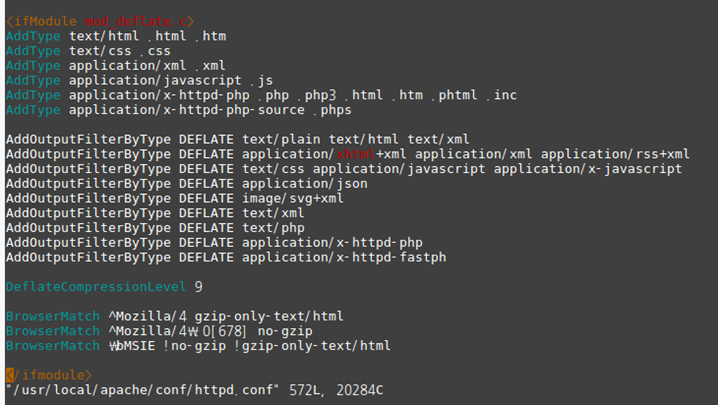
Task: Click the closing /ifmodule tag
Action: (49, 375)
